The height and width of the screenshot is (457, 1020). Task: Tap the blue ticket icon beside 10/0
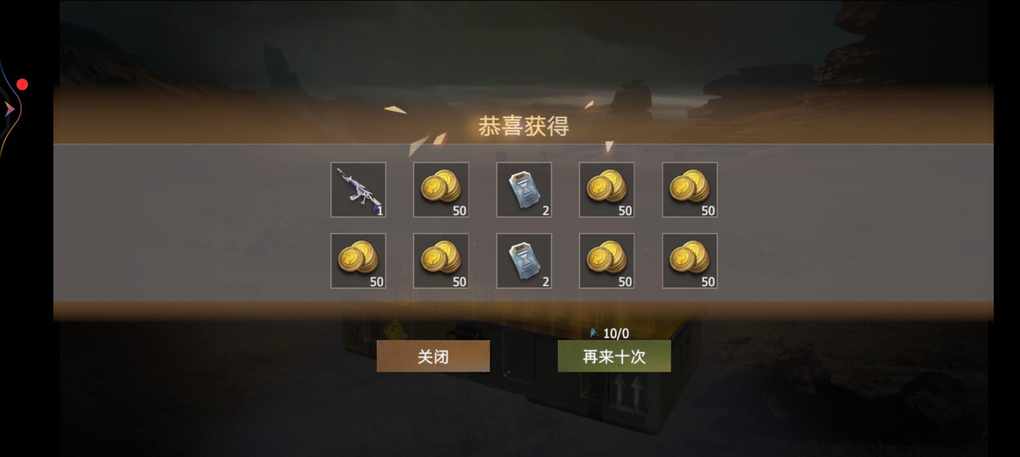tap(593, 333)
